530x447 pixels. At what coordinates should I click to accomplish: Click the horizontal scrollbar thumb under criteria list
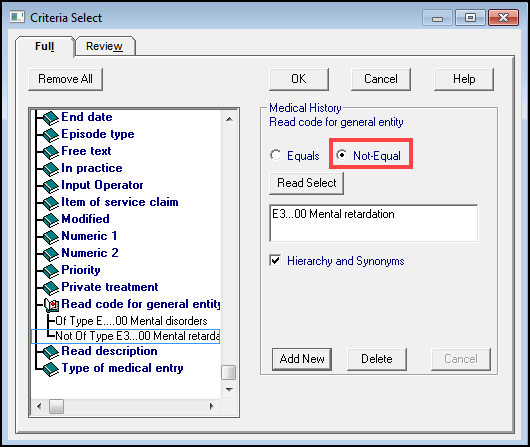click(x=56, y=406)
